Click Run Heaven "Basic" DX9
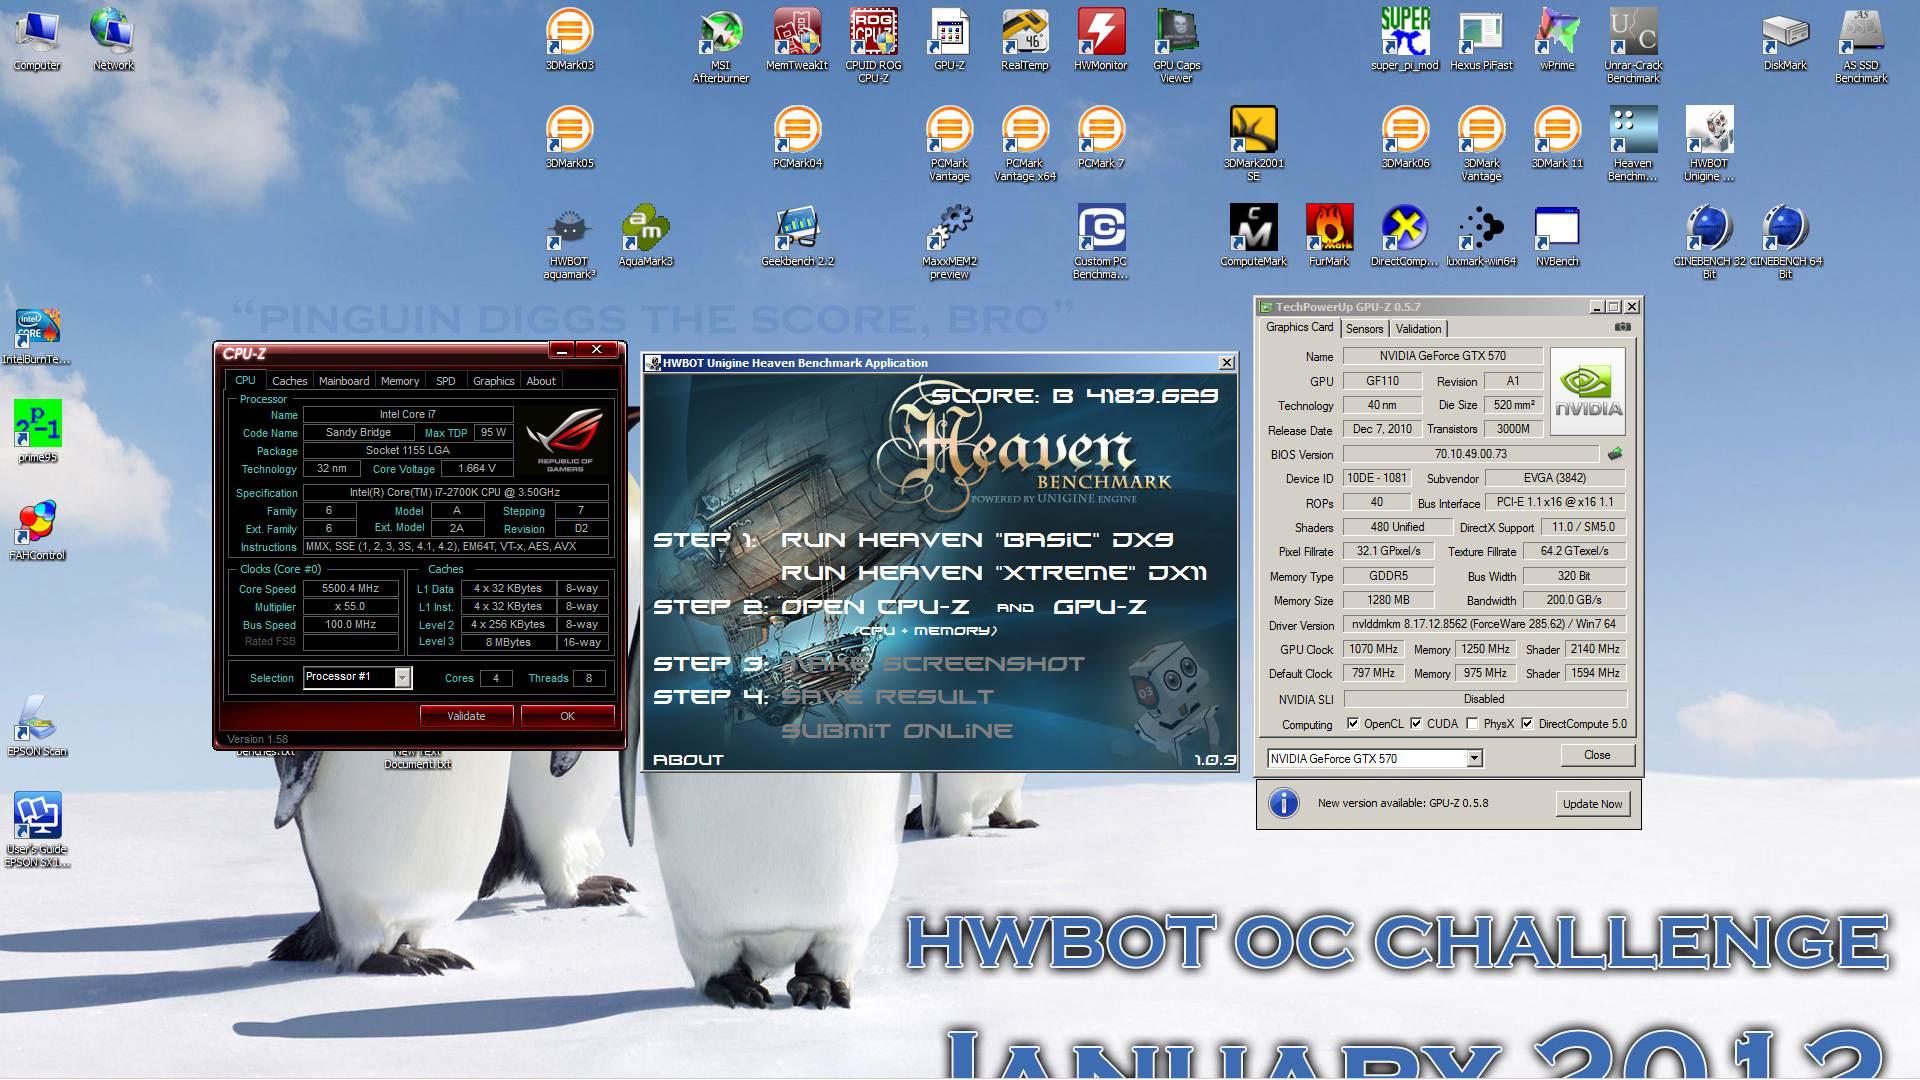This screenshot has width=1920, height=1080. coord(977,540)
